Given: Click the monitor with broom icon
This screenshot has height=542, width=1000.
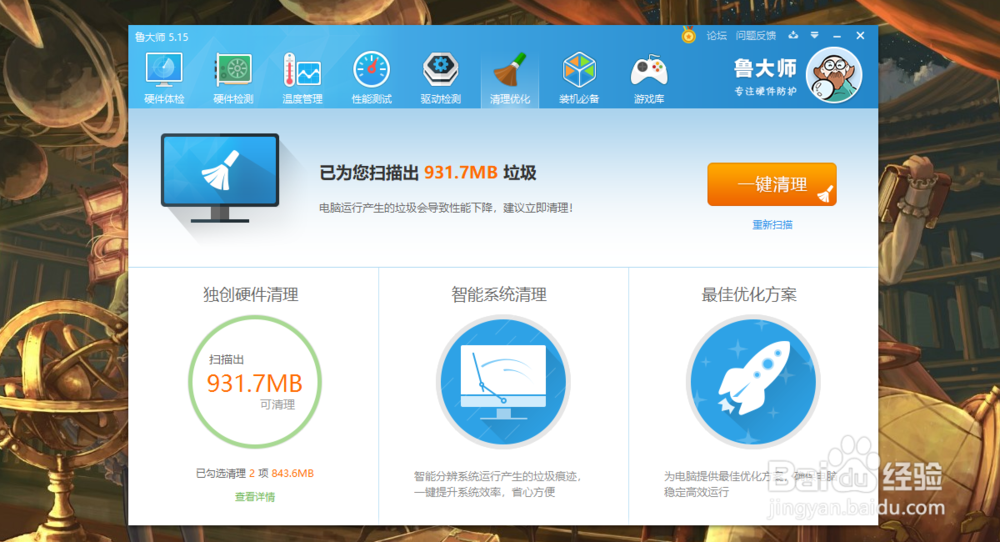Looking at the screenshot, I should [x=220, y=178].
